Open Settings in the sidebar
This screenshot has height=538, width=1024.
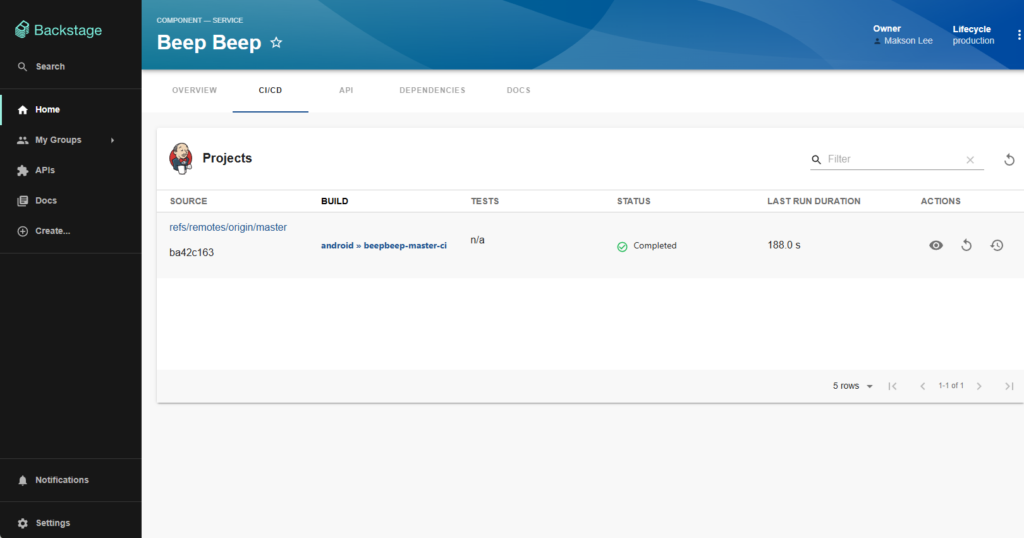click(52, 523)
